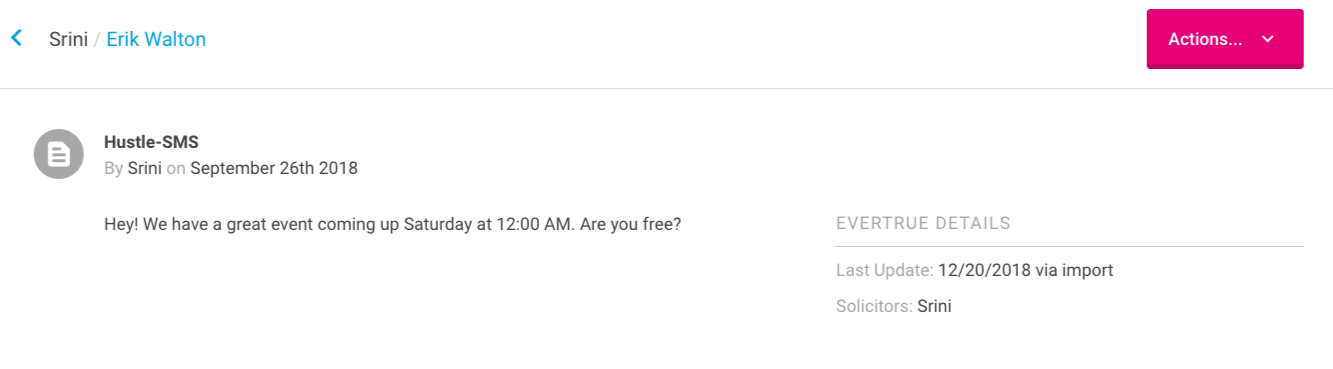Click the Hustle-SMS interaction title
The width and height of the screenshot is (1333, 369).
(151, 142)
